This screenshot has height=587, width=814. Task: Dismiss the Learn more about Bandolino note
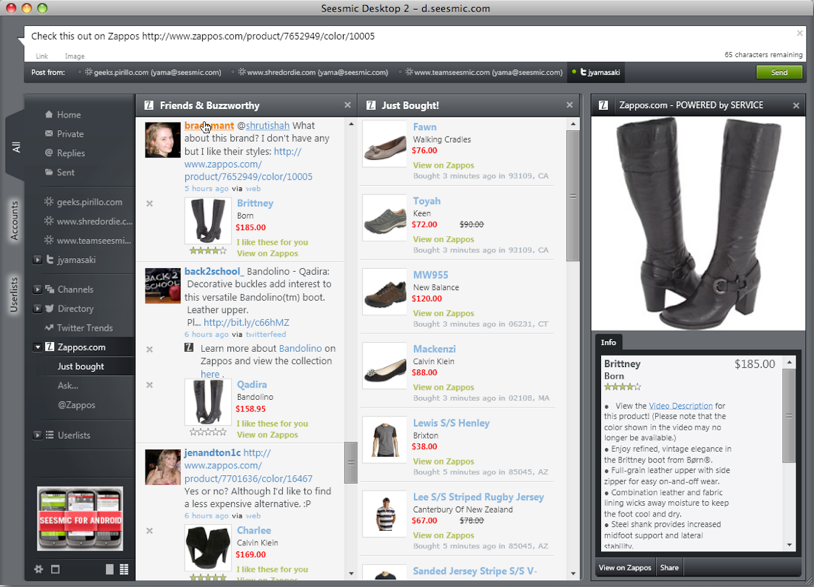point(150,349)
